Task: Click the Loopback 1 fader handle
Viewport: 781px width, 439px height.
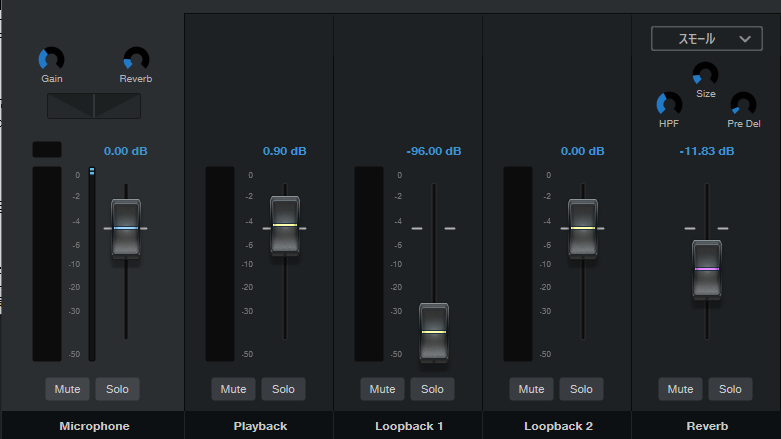Action: click(x=434, y=332)
